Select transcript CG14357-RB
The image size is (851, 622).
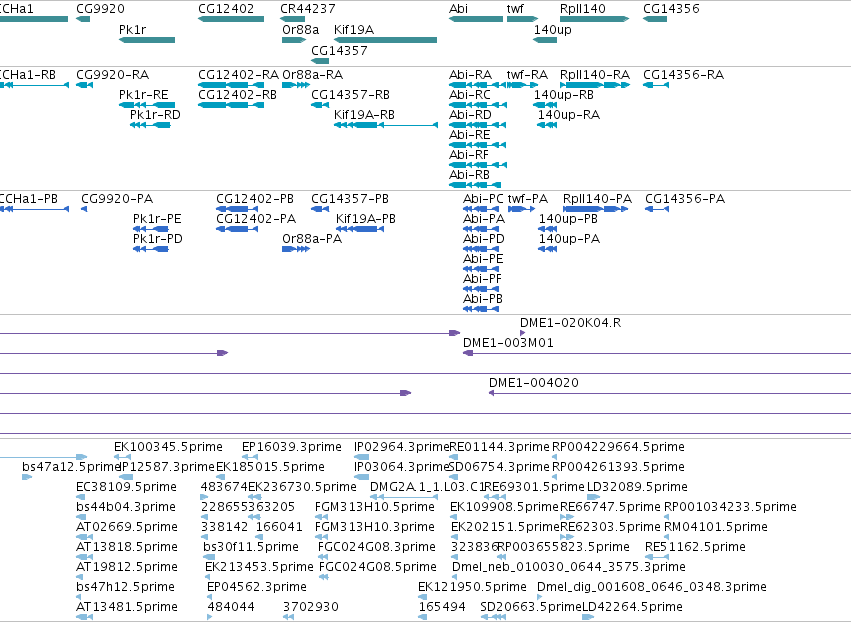click(320, 105)
